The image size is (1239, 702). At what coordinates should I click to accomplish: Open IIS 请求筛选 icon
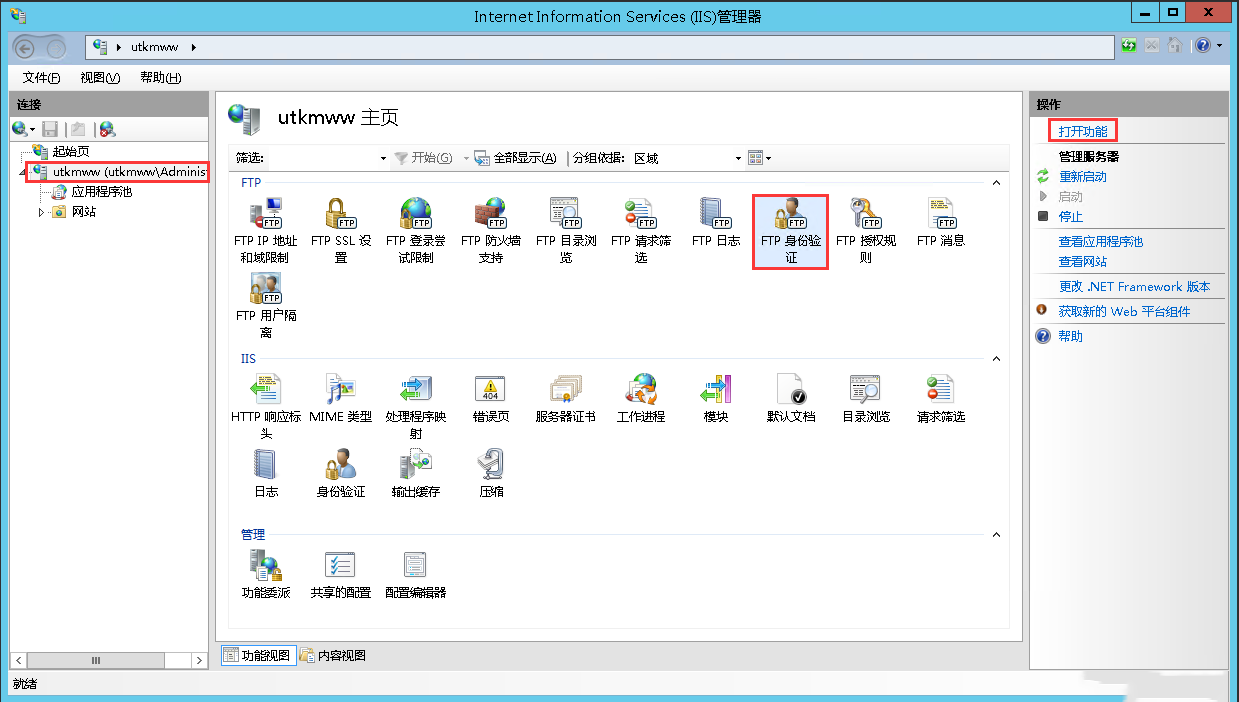click(x=941, y=398)
